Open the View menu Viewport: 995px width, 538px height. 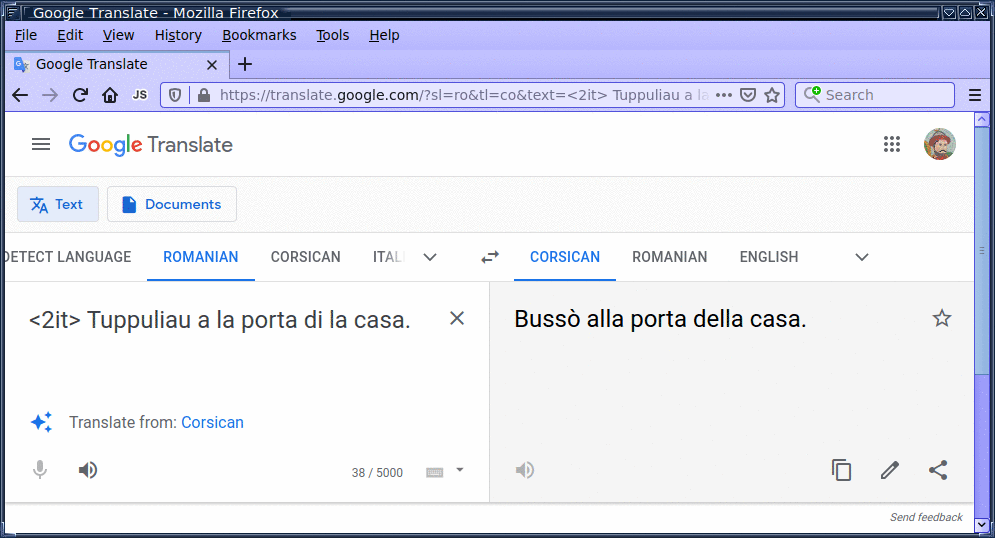tap(119, 36)
